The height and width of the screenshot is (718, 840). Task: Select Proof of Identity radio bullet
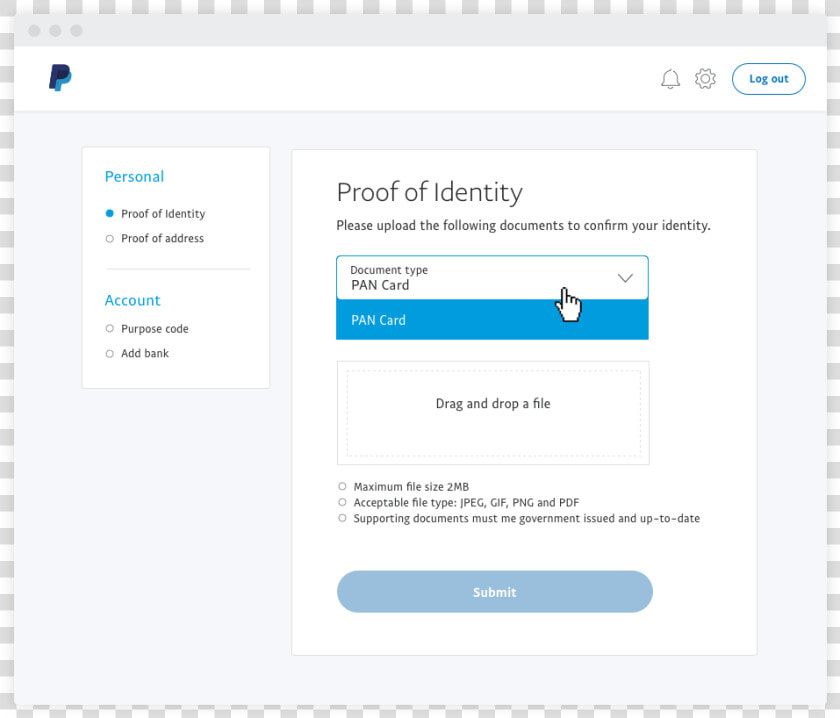click(x=110, y=213)
